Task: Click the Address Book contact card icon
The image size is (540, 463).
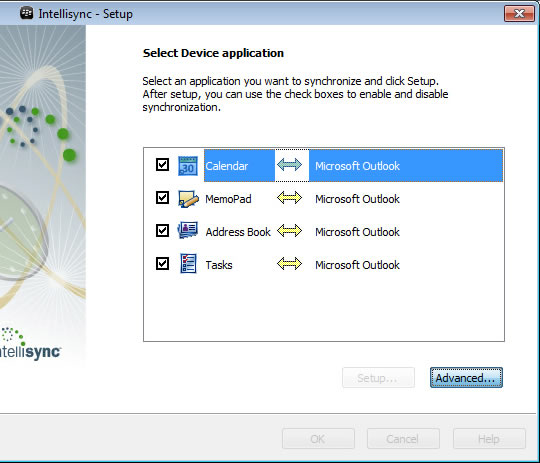Action: tap(188, 231)
